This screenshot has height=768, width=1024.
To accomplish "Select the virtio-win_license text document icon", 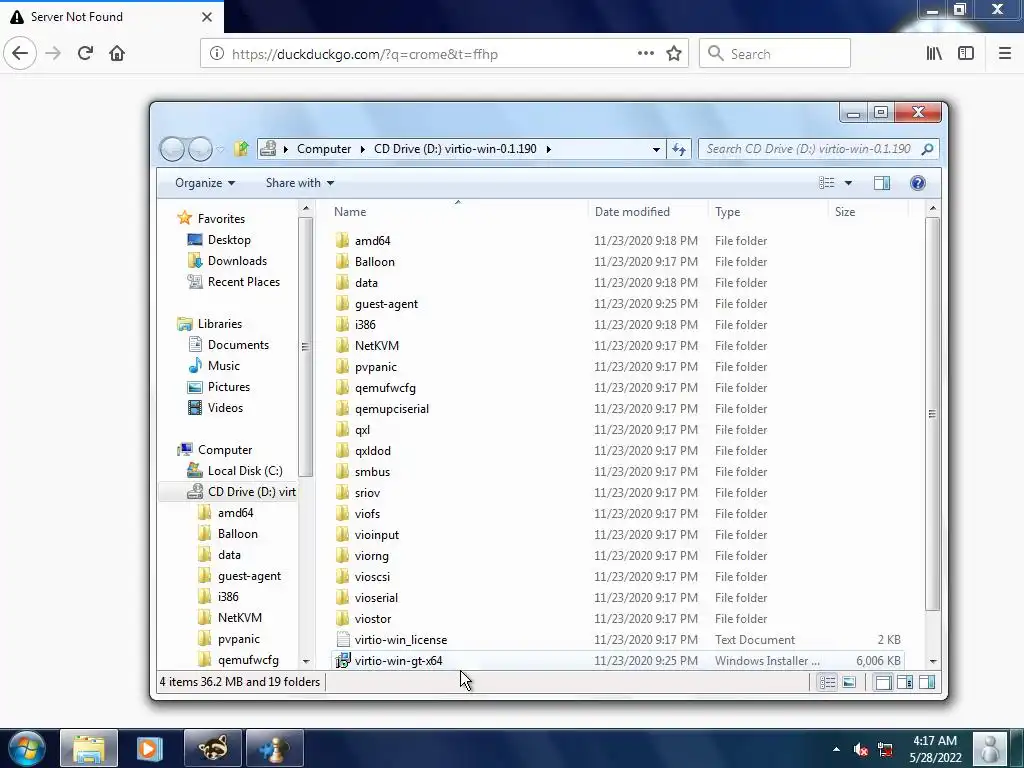I will (x=343, y=640).
